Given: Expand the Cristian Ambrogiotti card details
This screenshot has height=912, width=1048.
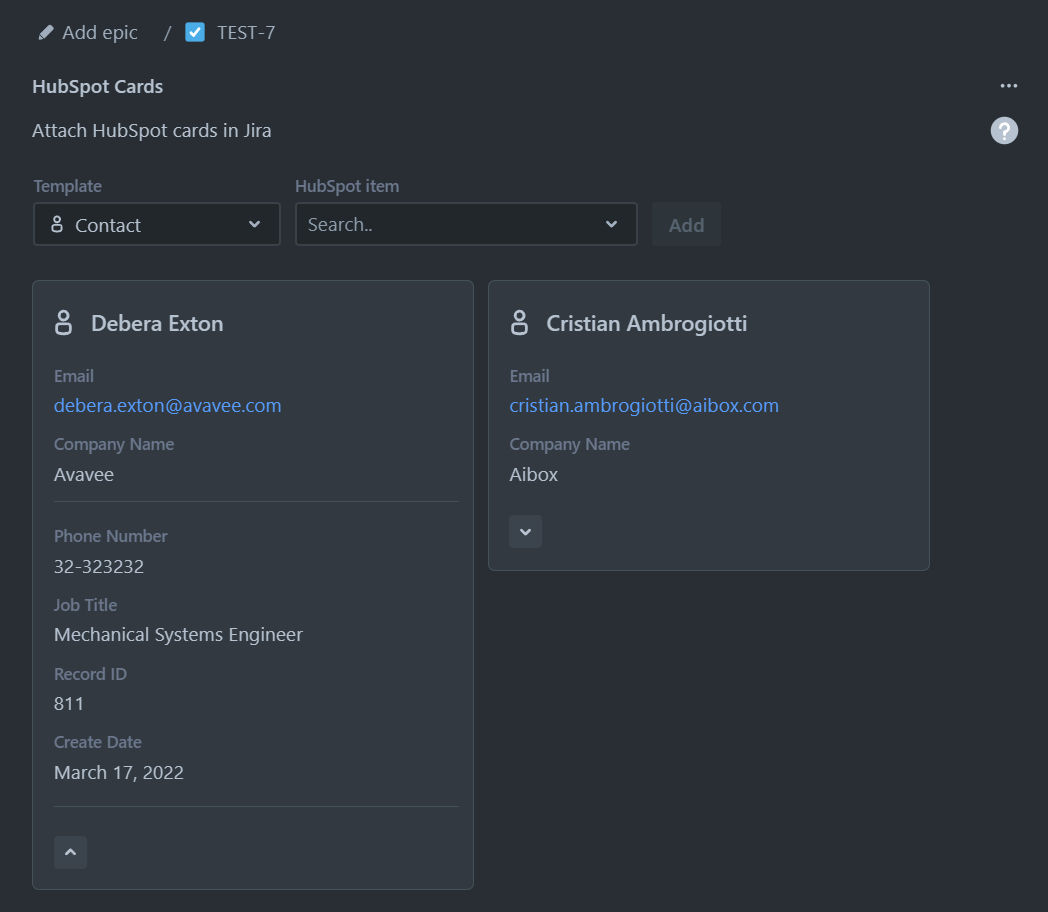Looking at the screenshot, I should (x=525, y=532).
